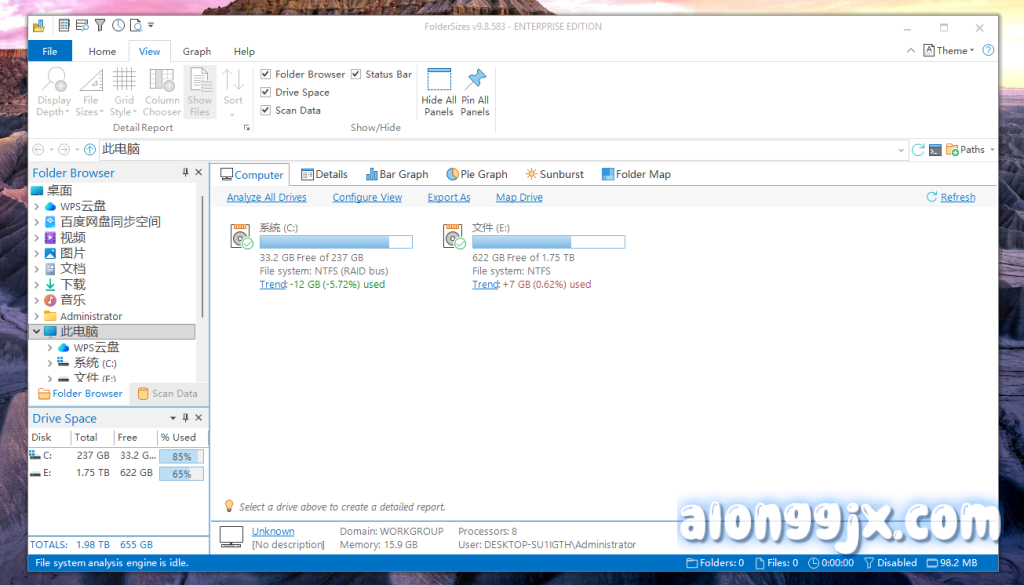Open the Column Chooser tool
Image resolution: width=1024 pixels, height=585 pixels.
[x=162, y=80]
